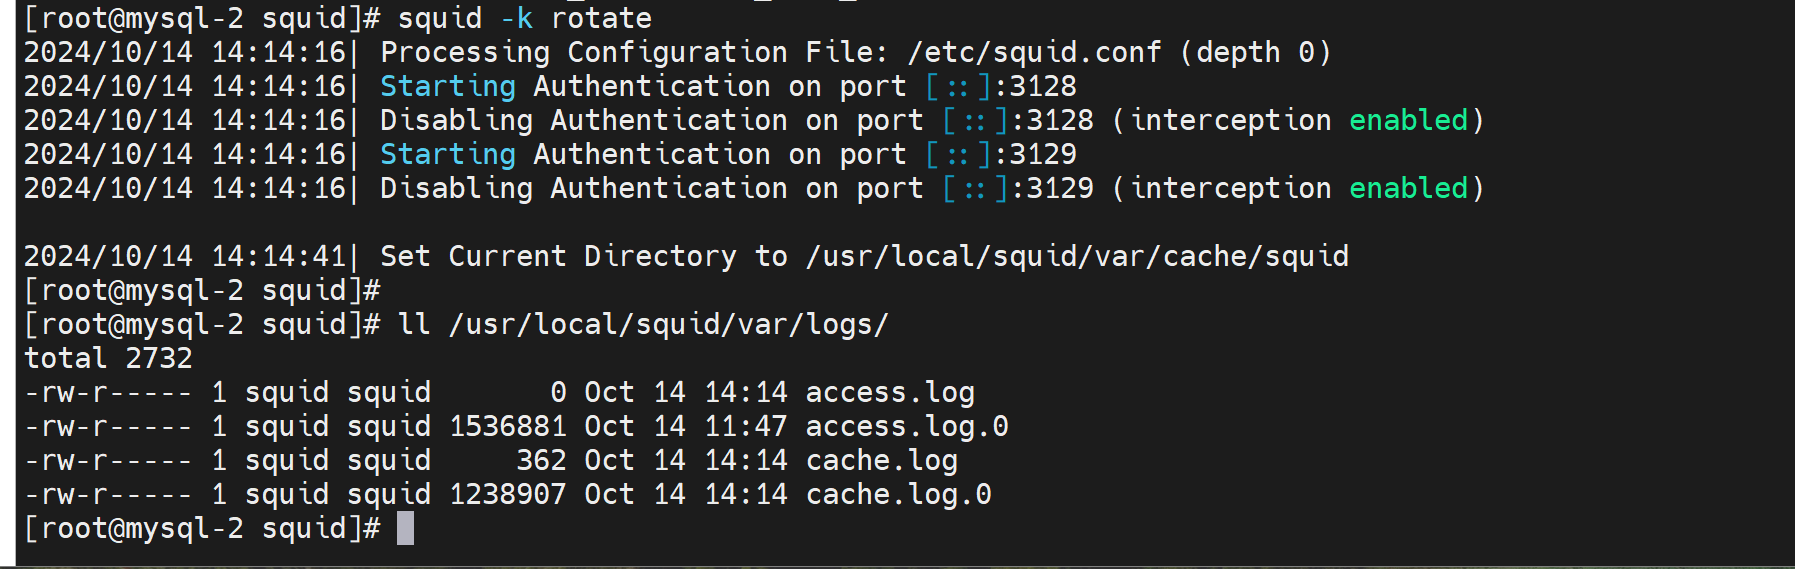Viewport: 1795px width, 569px height.
Task: Click the 362-byte cache.log filename
Action: coord(881,460)
